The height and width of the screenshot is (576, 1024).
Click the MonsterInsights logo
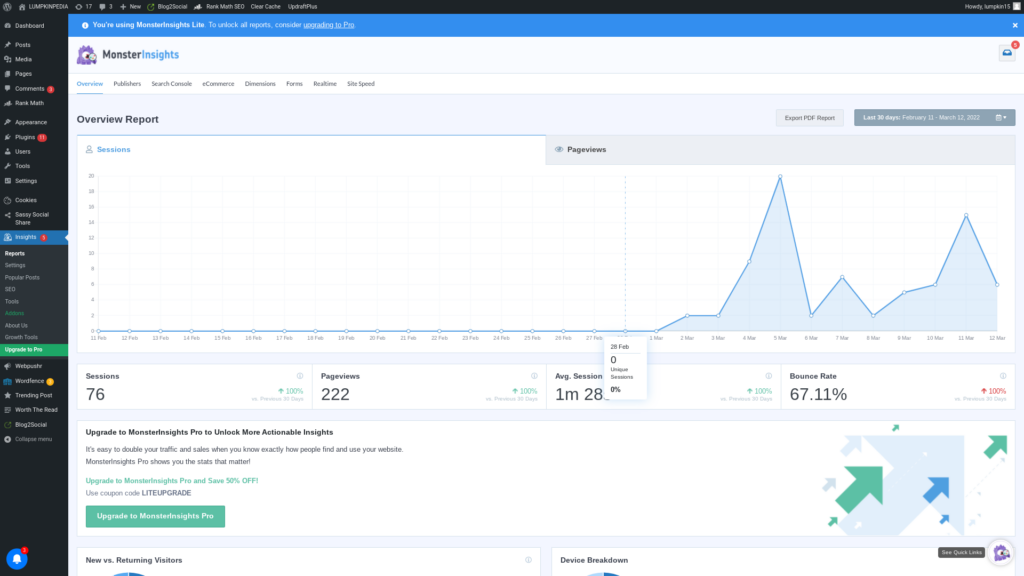(x=128, y=55)
